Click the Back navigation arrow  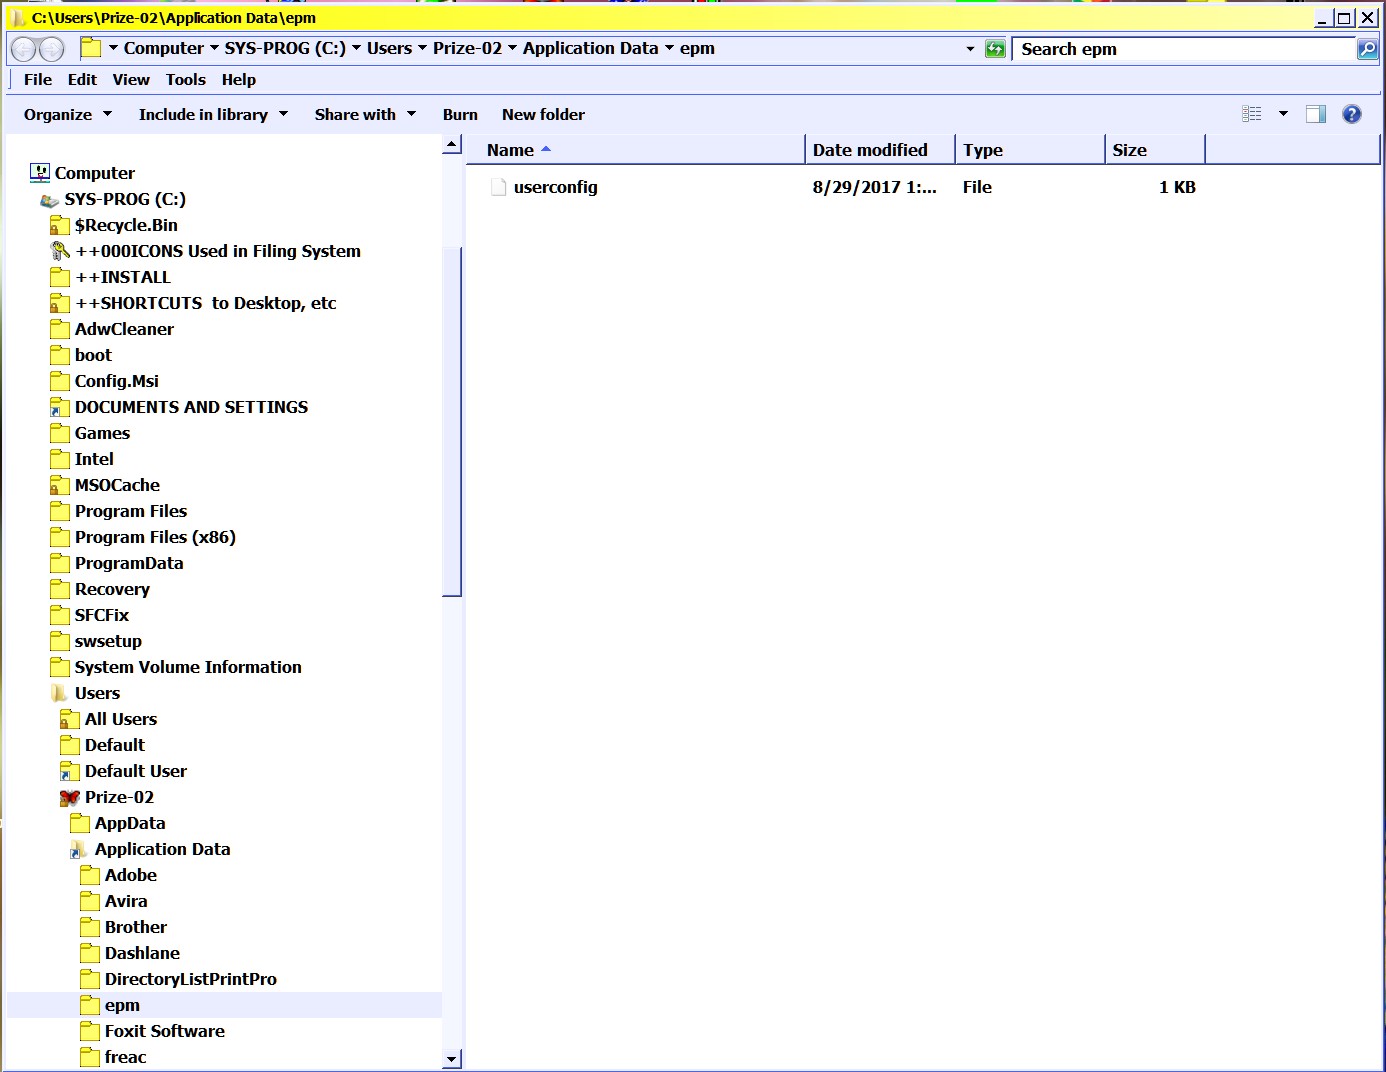24,49
